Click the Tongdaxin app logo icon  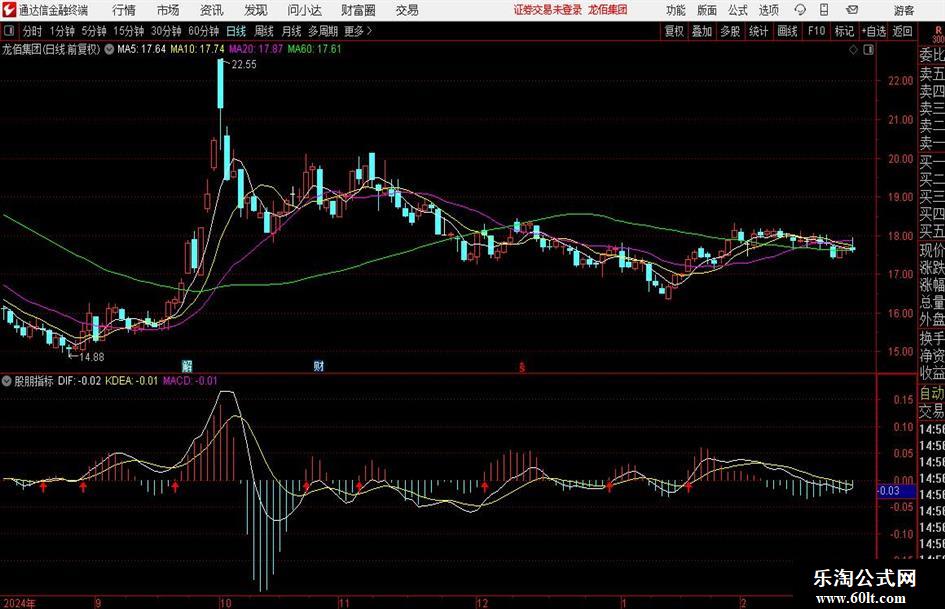pos(9,10)
